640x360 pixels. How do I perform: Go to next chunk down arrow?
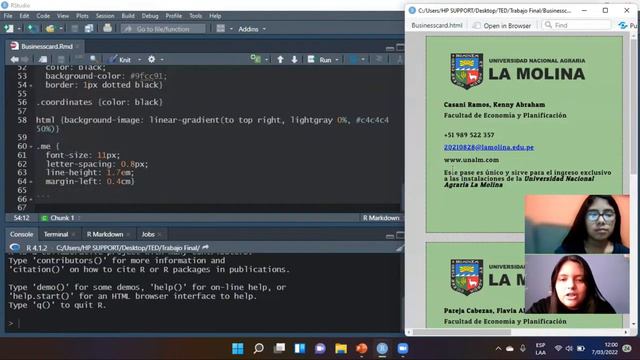tap(294, 60)
